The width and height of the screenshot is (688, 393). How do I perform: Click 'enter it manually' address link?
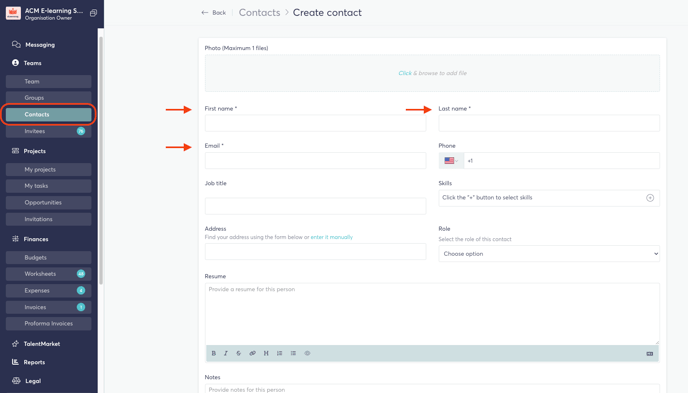332,237
